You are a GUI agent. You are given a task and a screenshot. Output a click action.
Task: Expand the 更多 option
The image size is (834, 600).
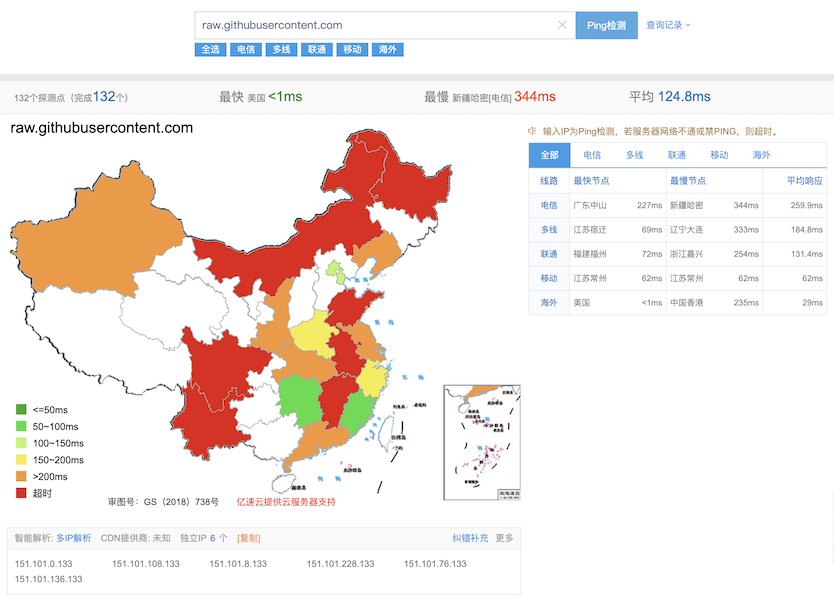[504, 538]
